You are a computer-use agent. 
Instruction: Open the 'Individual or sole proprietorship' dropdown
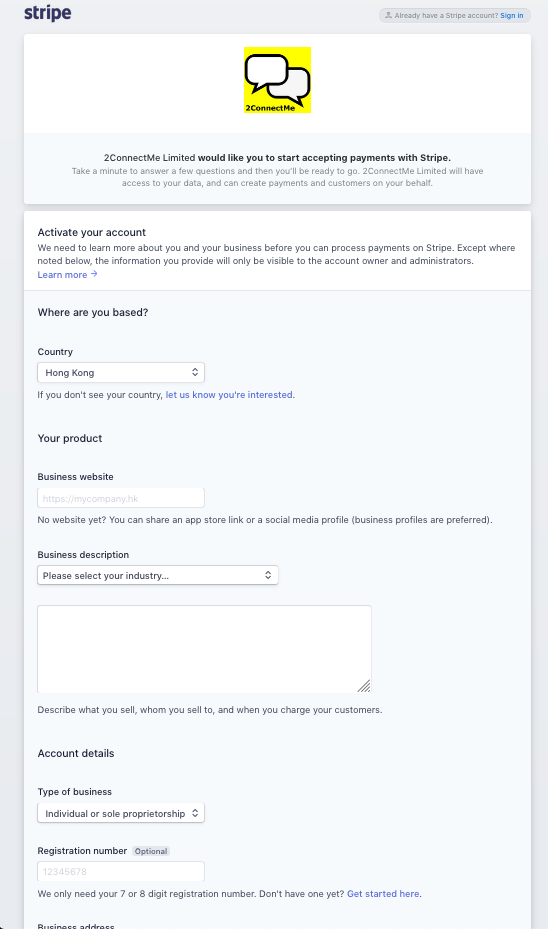[x=121, y=813]
